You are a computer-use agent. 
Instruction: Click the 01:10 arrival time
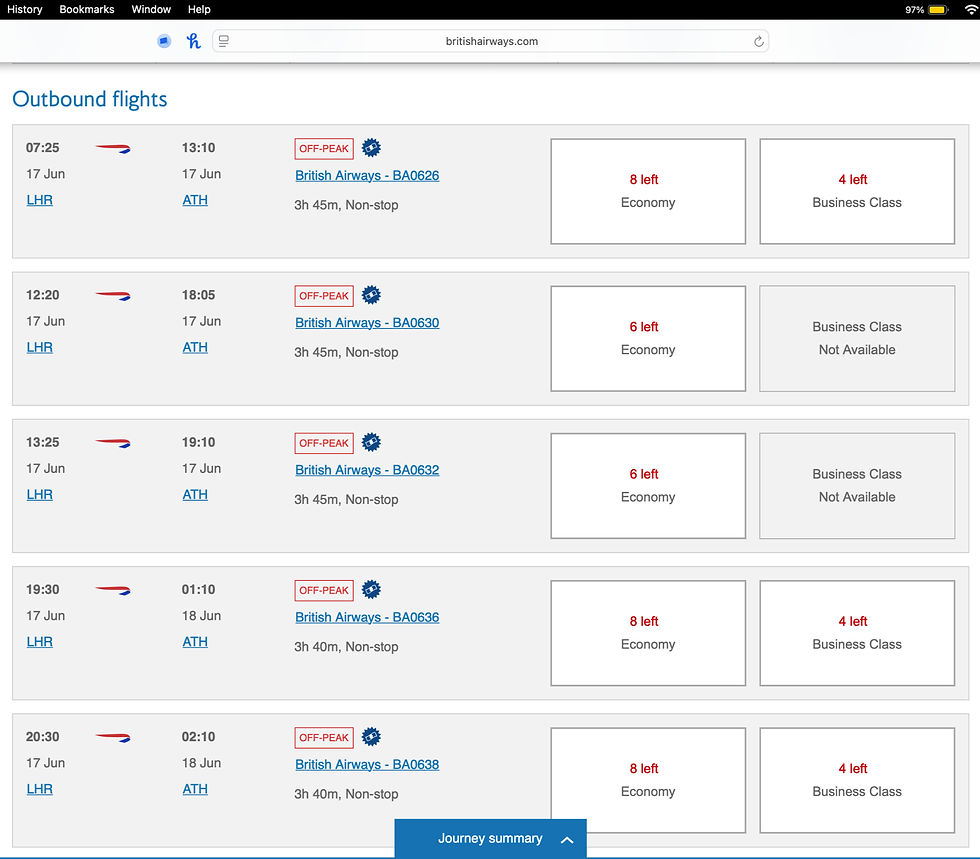[198, 590]
